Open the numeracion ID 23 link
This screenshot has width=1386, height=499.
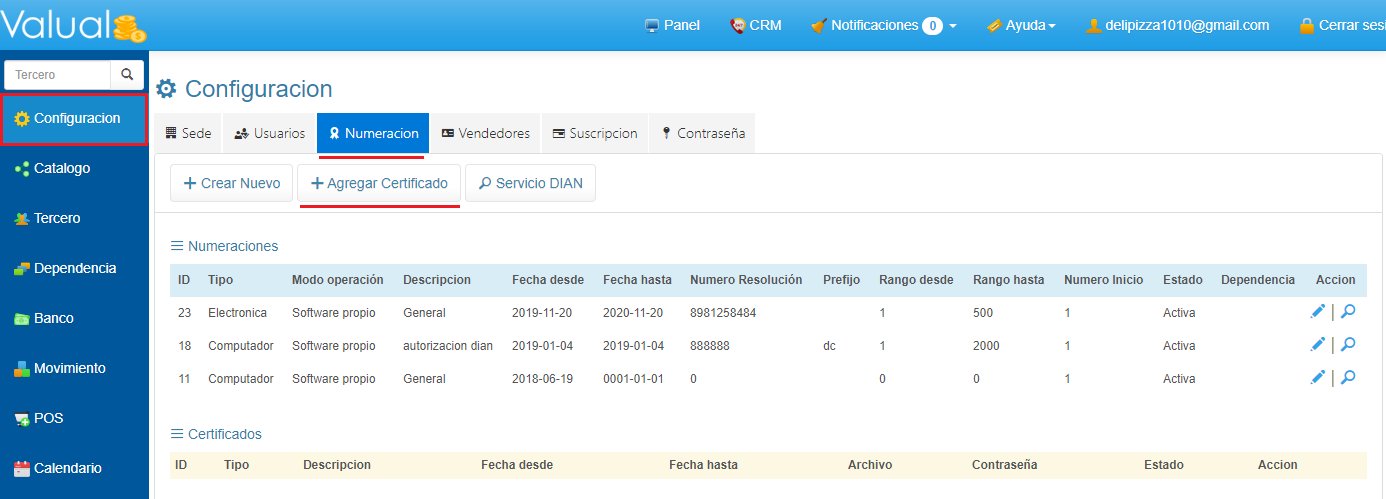tap(184, 313)
